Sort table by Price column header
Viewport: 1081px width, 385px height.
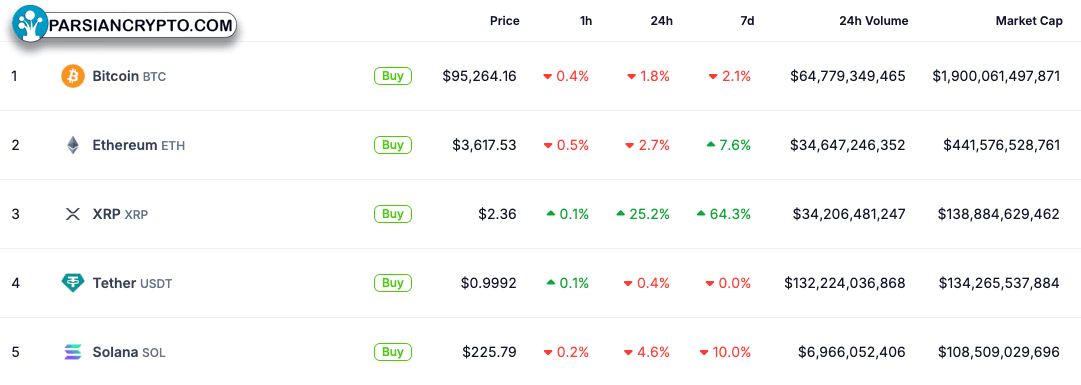click(505, 21)
